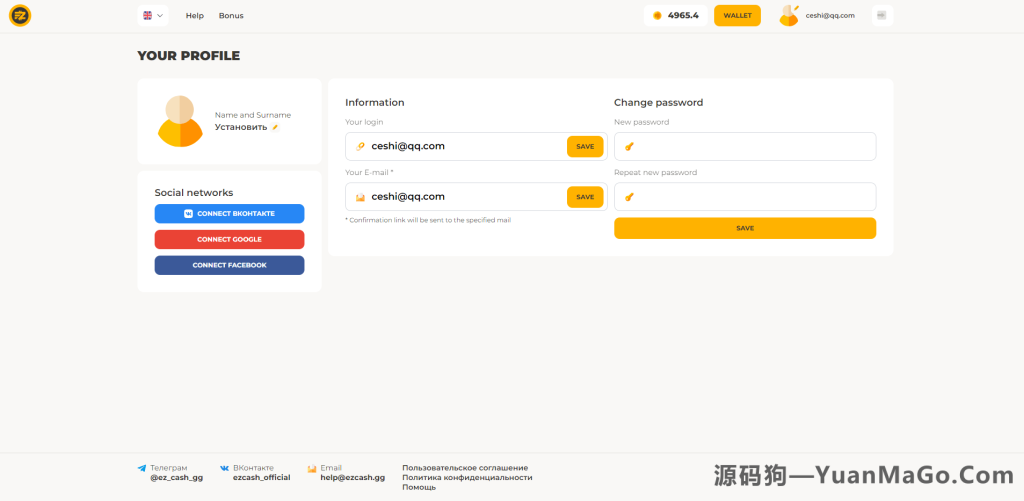Click the pencil edit icon beside Установить
This screenshot has width=1024, height=501.
pos(275,127)
